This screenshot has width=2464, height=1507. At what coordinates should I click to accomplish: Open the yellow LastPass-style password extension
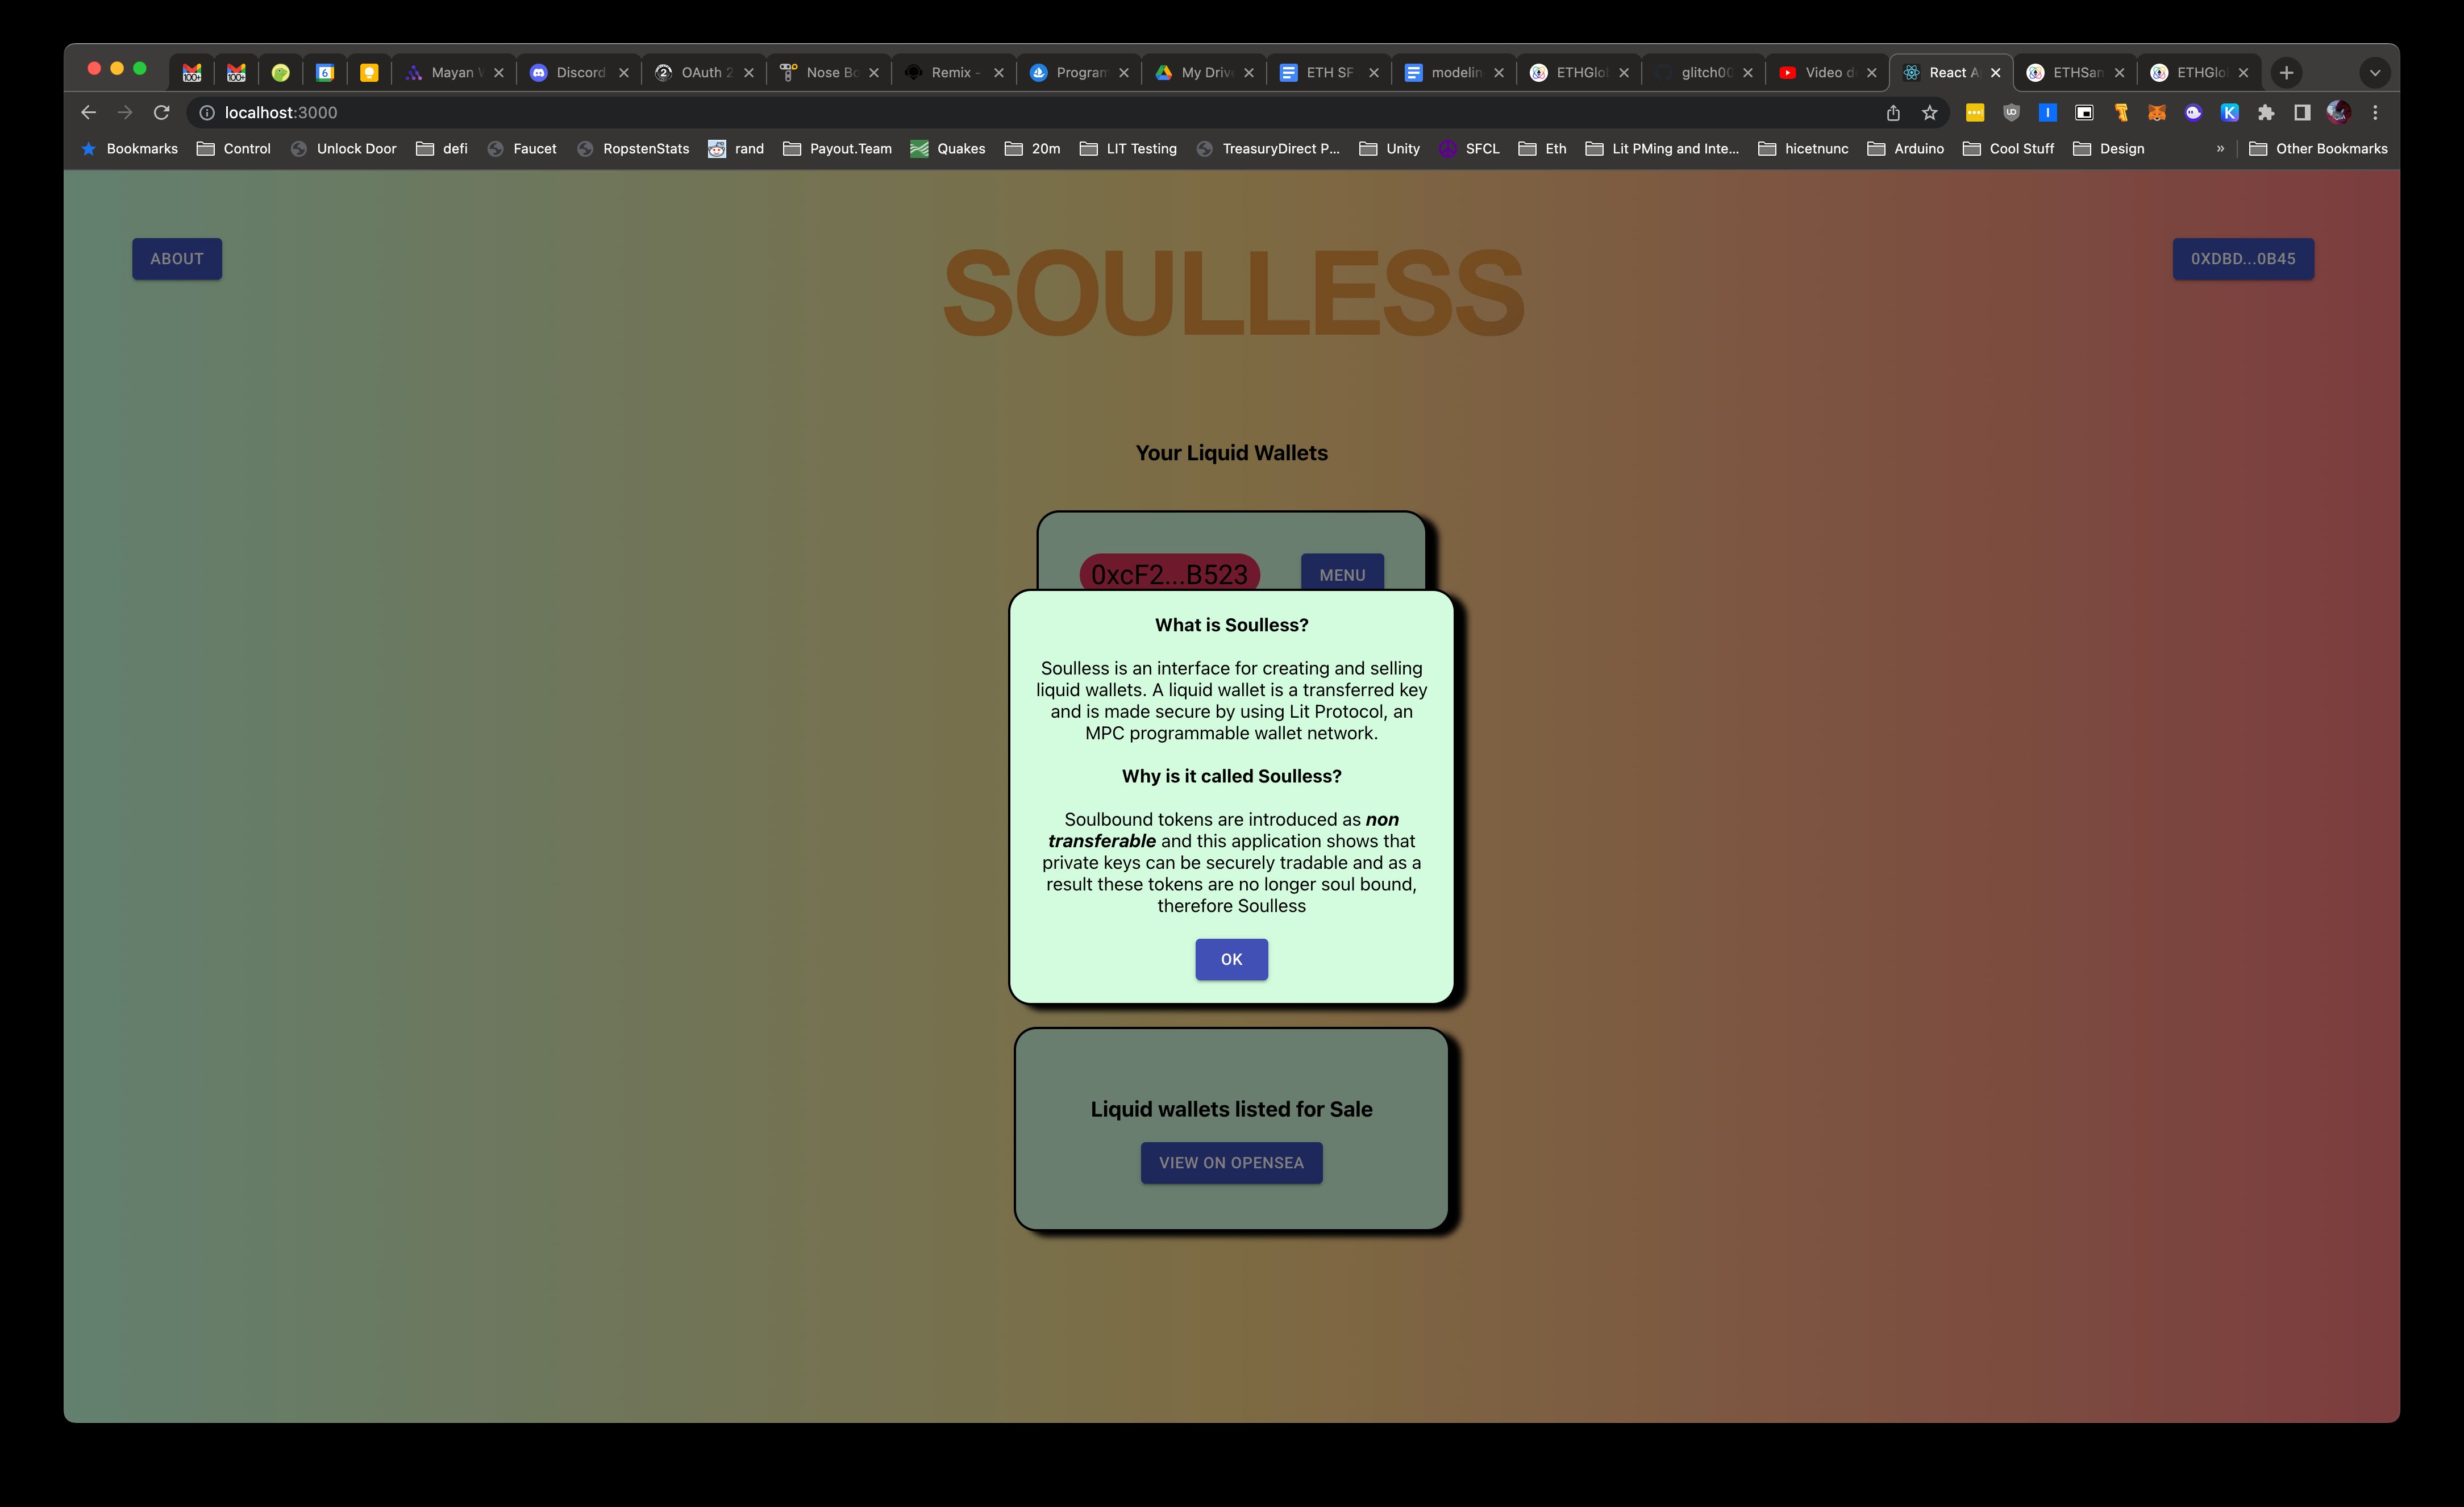(1974, 113)
